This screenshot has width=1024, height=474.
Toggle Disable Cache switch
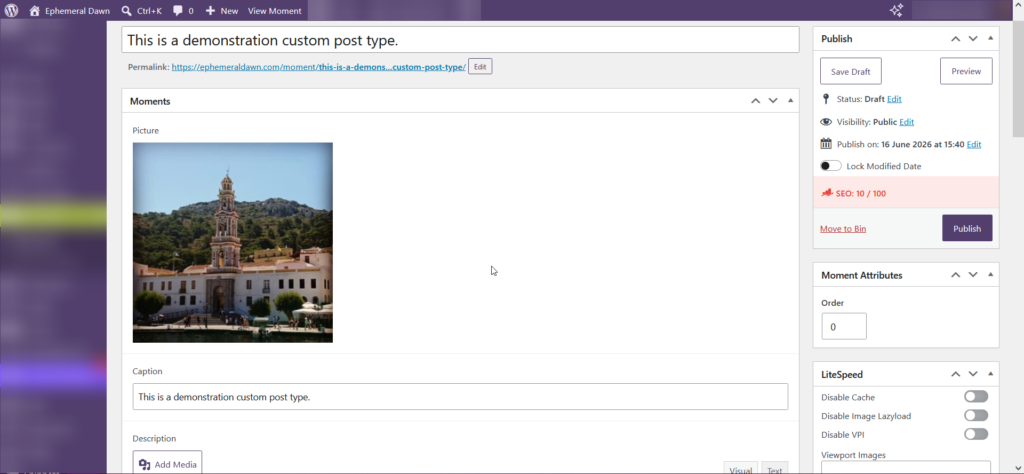point(976,396)
